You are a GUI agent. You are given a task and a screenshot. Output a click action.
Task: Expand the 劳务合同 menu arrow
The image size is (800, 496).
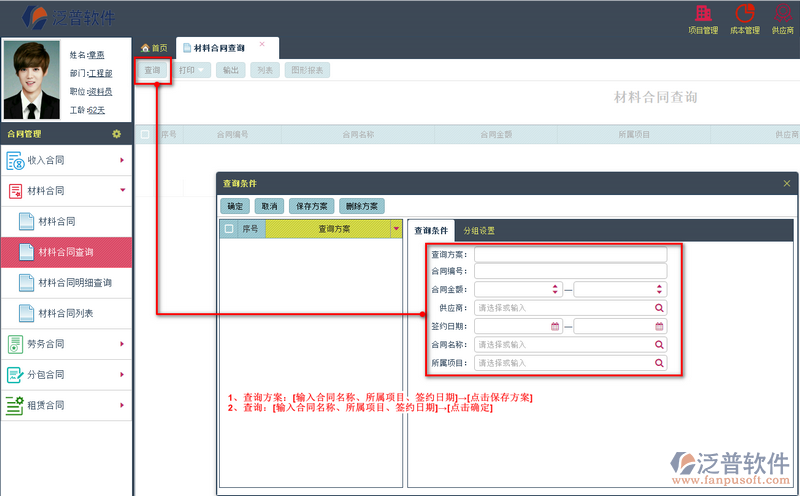[x=122, y=344]
